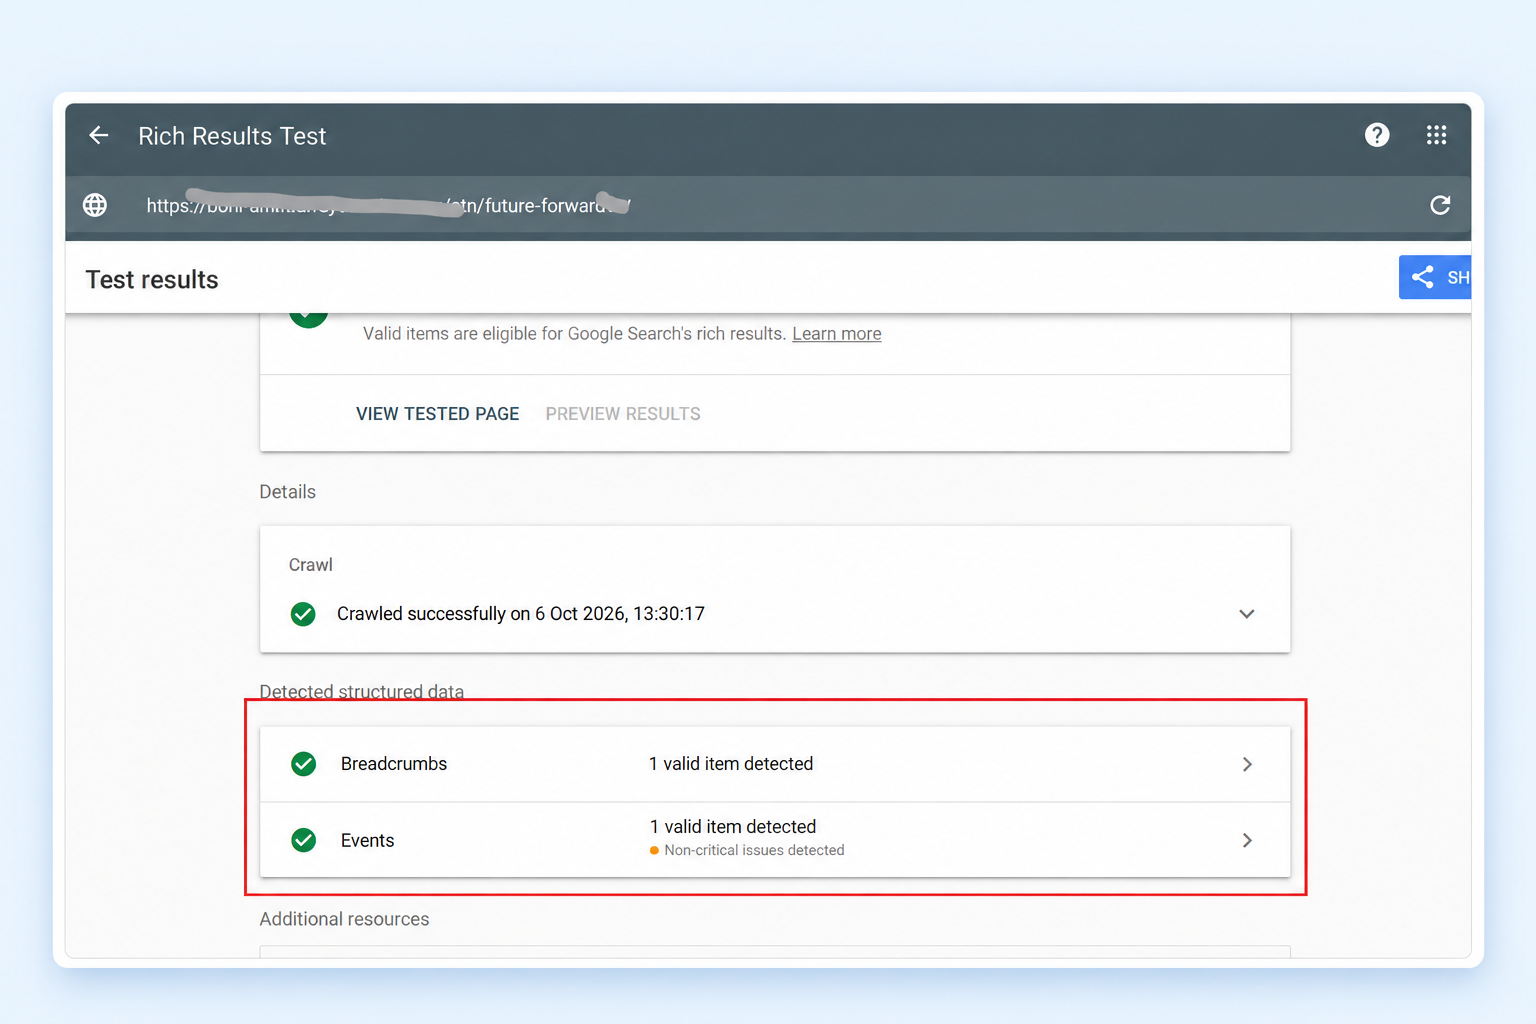This screenshot has width=1536, height=1024.
Task: Reload the test with the refresh icon
Action: 1440,205
